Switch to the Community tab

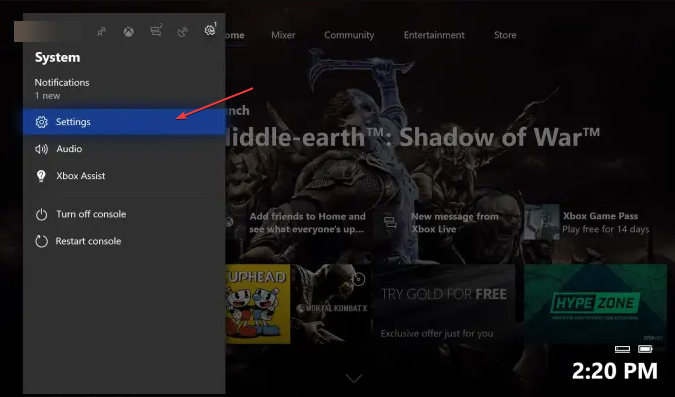pos(349,35)
